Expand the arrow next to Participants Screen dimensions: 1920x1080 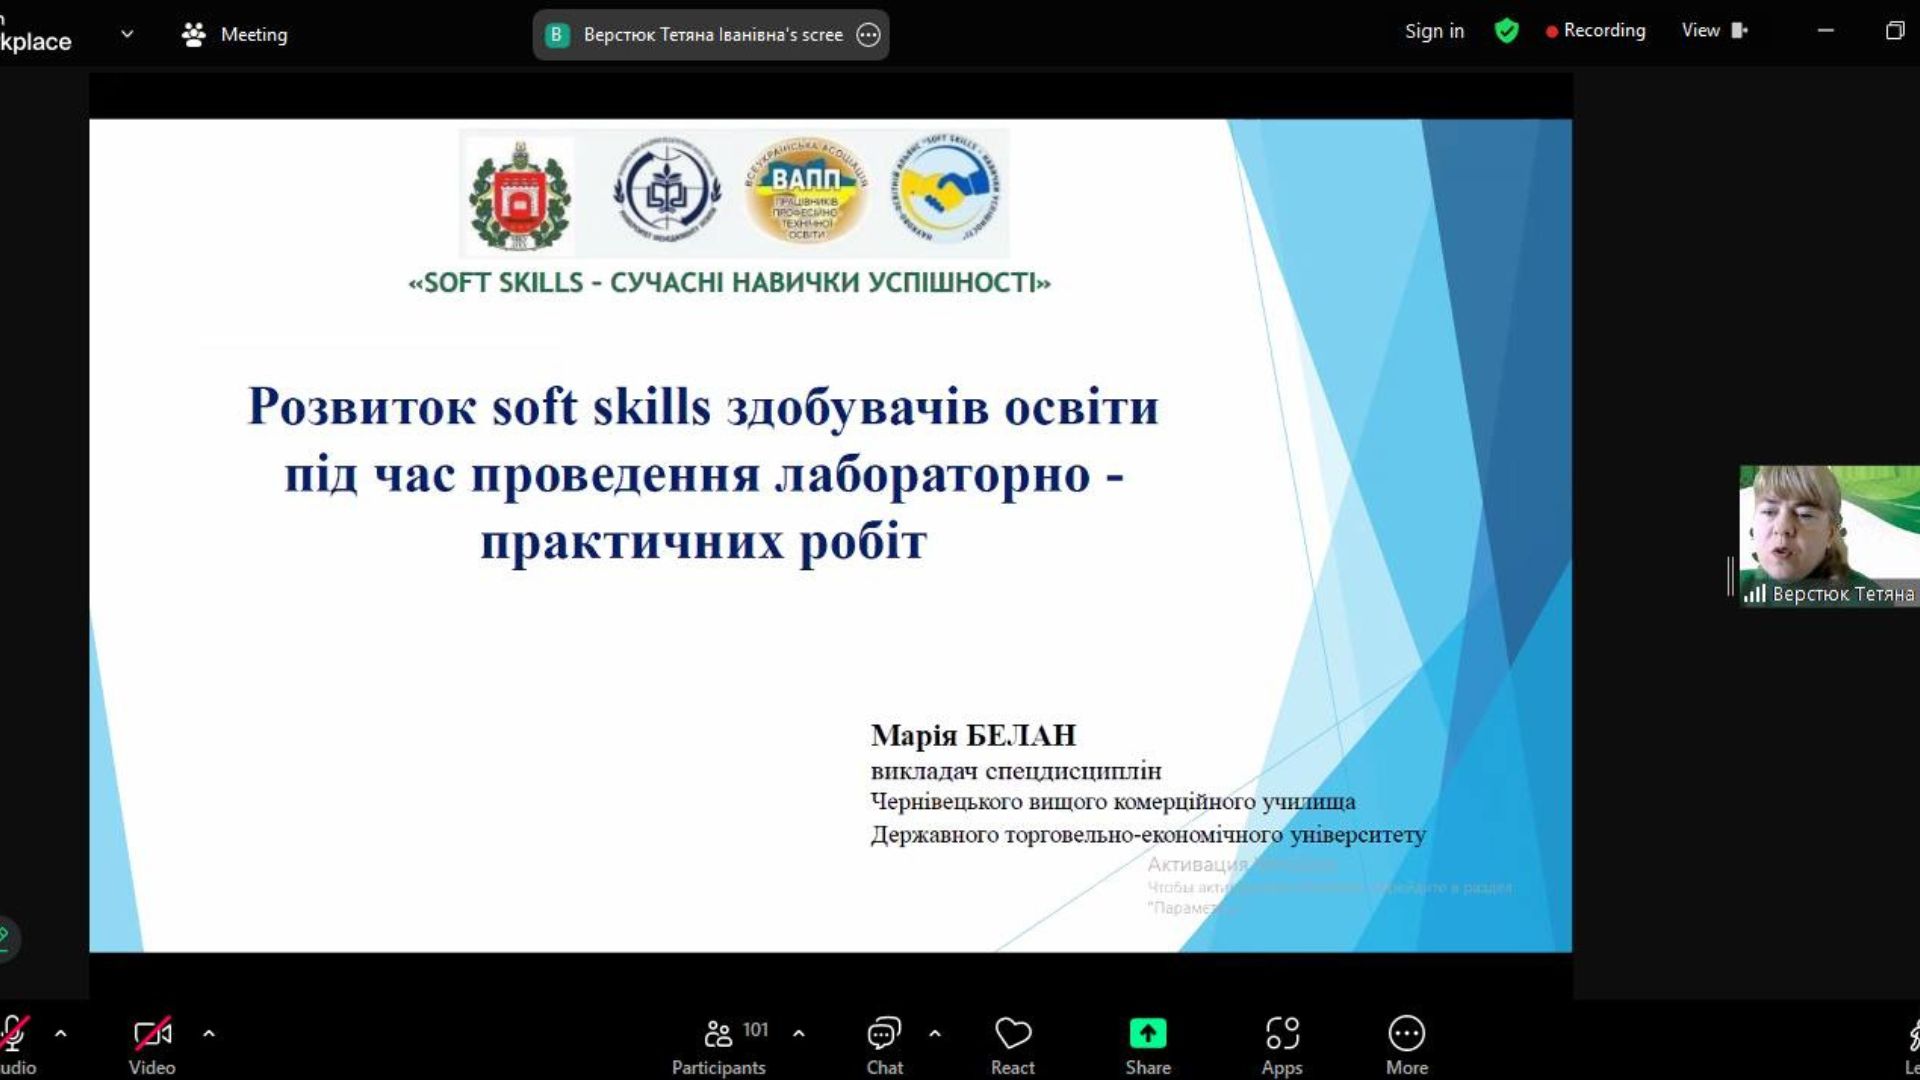coord(799,1033)
